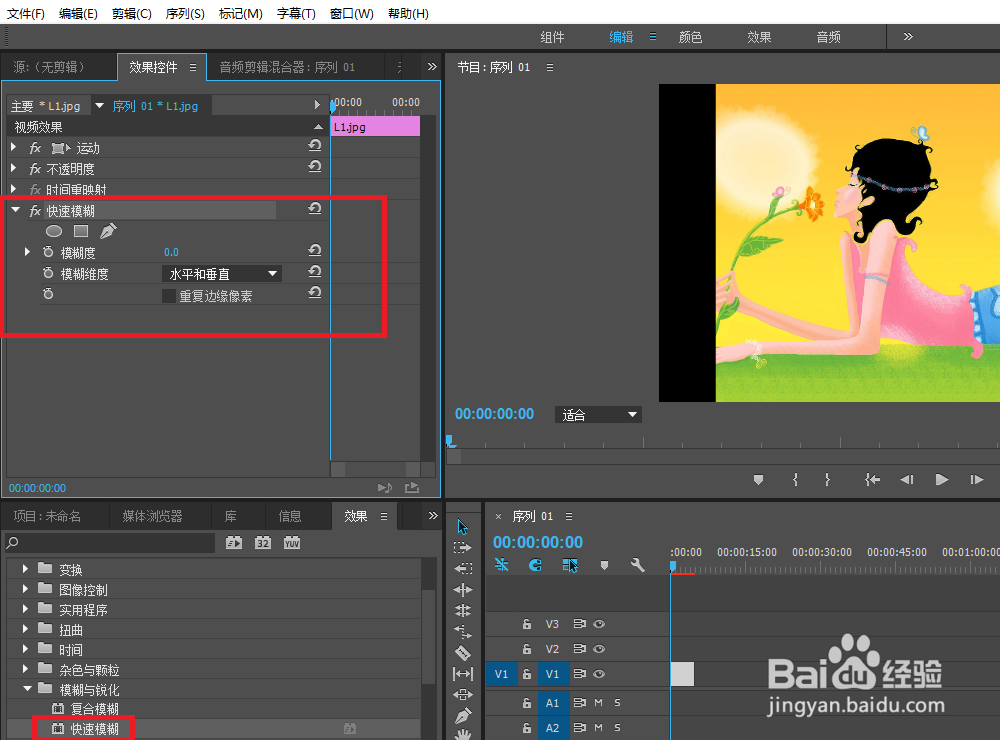1000x740 pixels.
Task: Lock the V3 track
Action: [x=527, y=624]
